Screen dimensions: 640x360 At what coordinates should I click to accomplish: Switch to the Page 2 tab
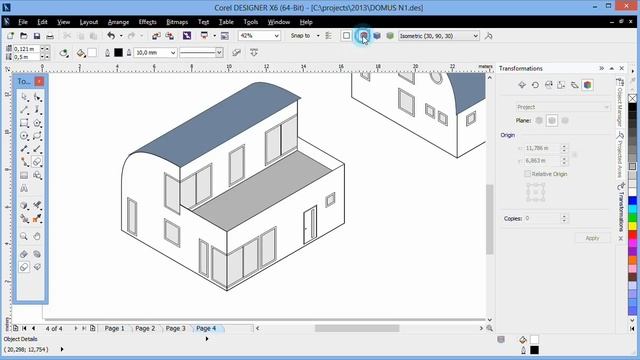point(145,328)
